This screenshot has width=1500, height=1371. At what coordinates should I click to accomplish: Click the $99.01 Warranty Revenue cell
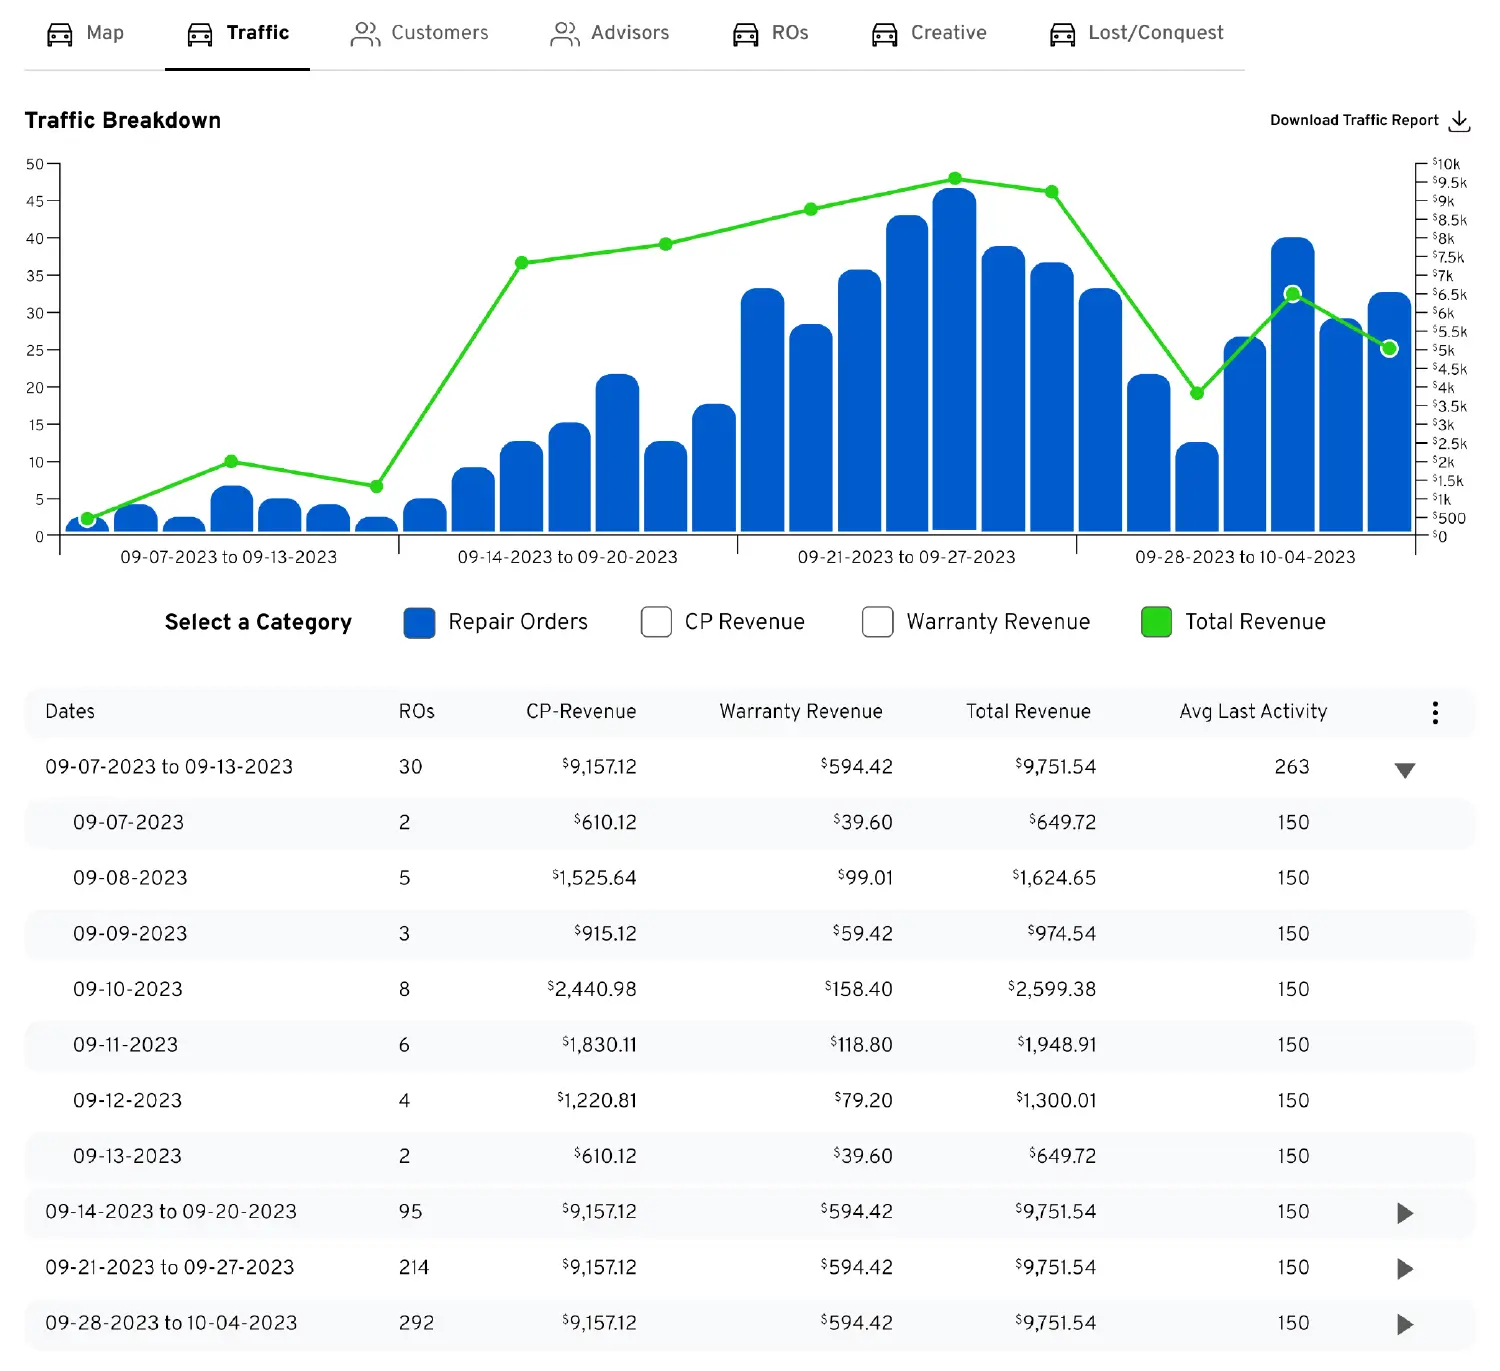point(865,878)
